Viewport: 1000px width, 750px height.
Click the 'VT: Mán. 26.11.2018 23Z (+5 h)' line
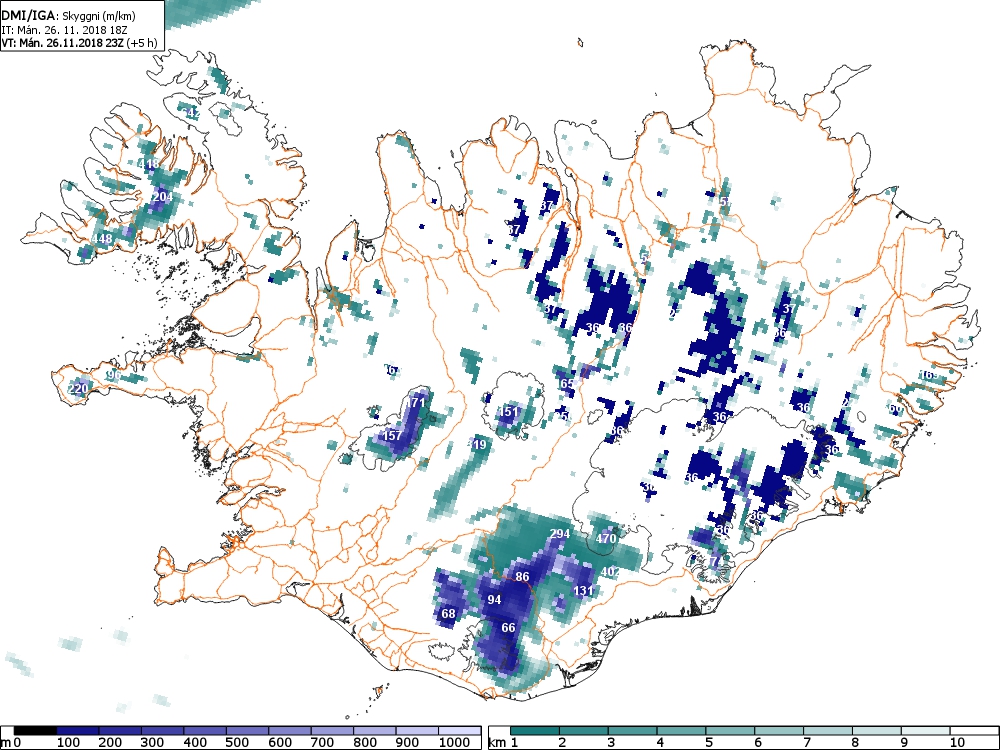pyautogui.click(x=78, y=43)
